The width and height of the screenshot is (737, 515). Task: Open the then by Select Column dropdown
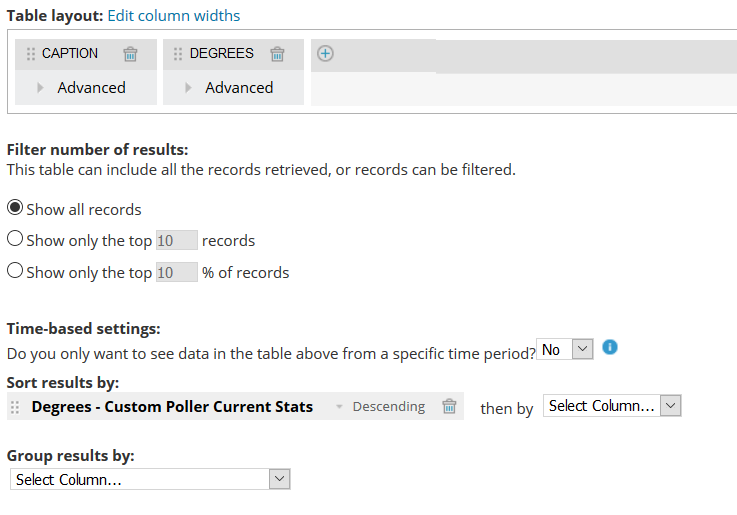point(612,405)
